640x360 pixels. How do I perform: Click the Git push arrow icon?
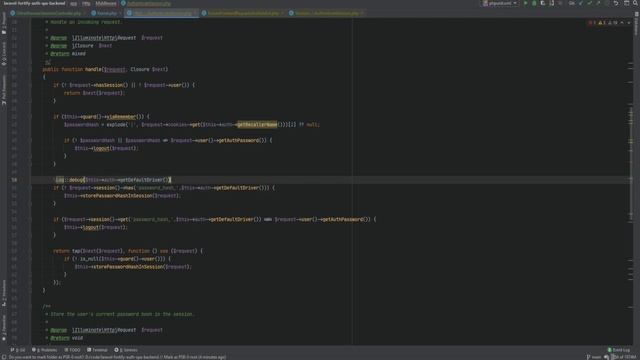599,3
